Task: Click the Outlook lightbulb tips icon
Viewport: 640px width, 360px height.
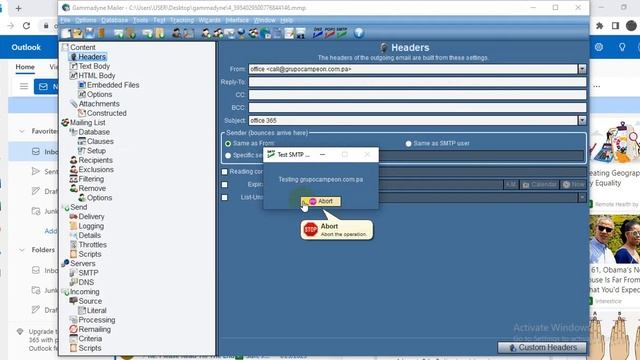Action: point(622,47)
